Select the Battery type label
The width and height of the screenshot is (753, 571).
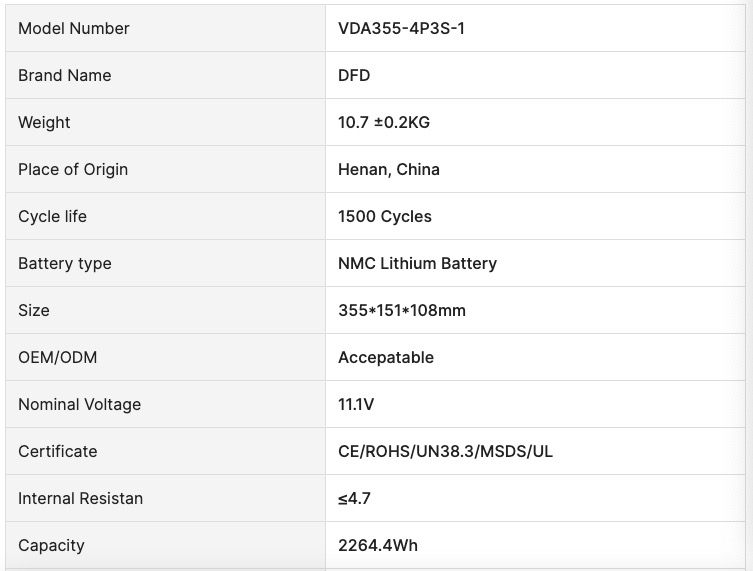tap(65, 264)
